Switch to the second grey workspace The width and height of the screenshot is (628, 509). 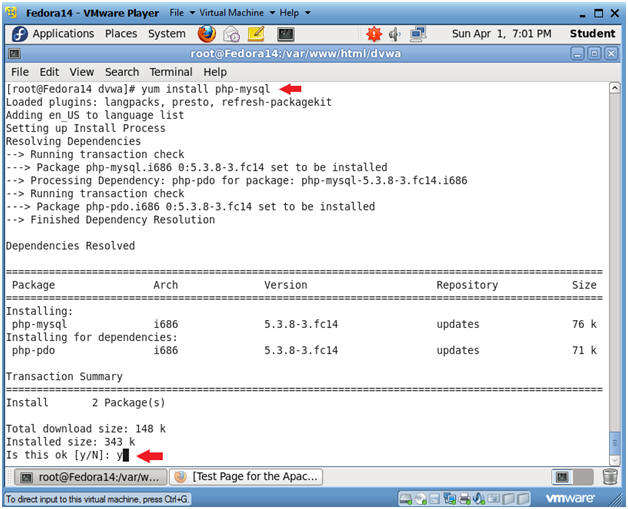tap(583, 477)
